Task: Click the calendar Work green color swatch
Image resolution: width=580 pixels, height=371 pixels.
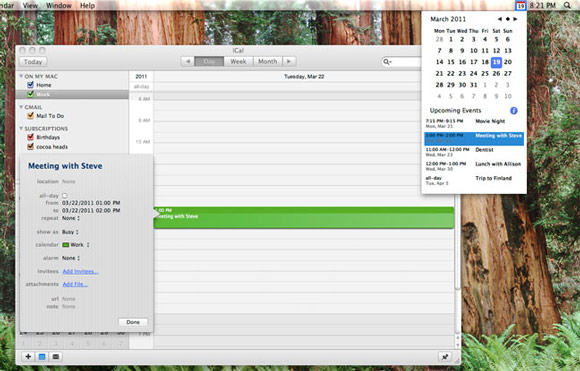Action: (65, 245)
